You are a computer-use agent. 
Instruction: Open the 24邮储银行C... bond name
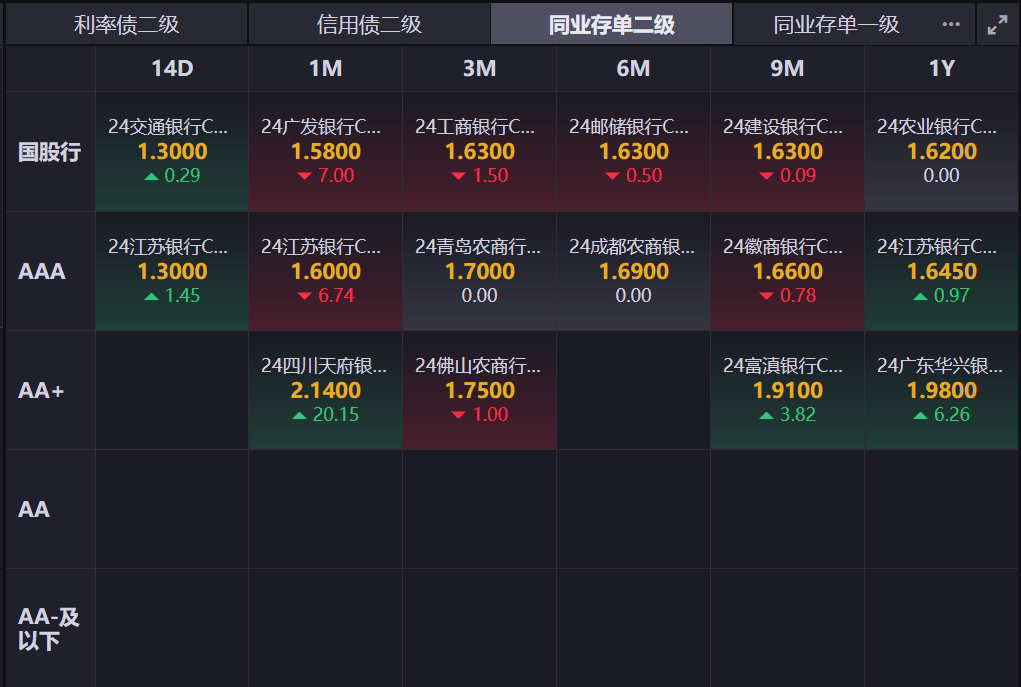[629, 126]
